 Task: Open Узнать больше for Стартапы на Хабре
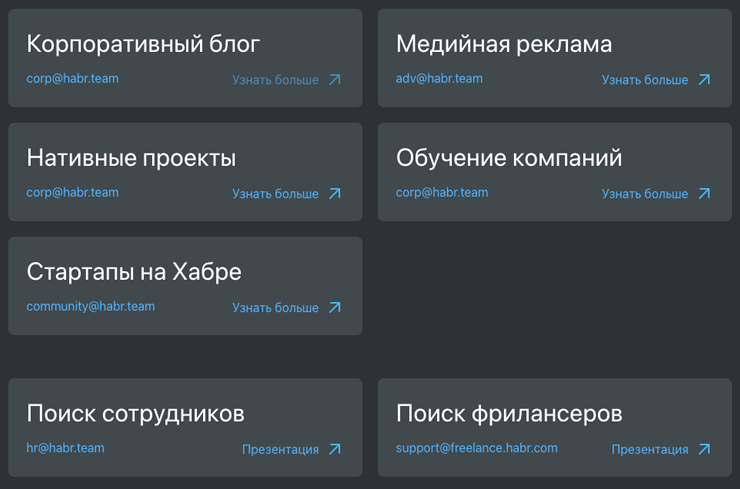click(x=275, y=308)
